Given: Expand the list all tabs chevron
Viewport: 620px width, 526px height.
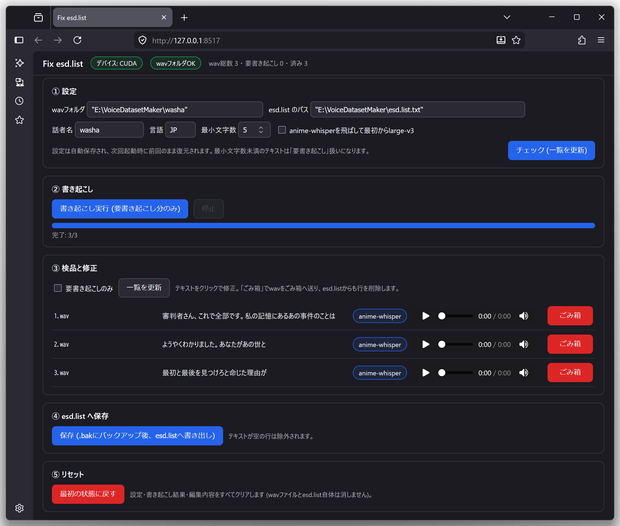Looking at the screenshot, I should tap(507, 17).
